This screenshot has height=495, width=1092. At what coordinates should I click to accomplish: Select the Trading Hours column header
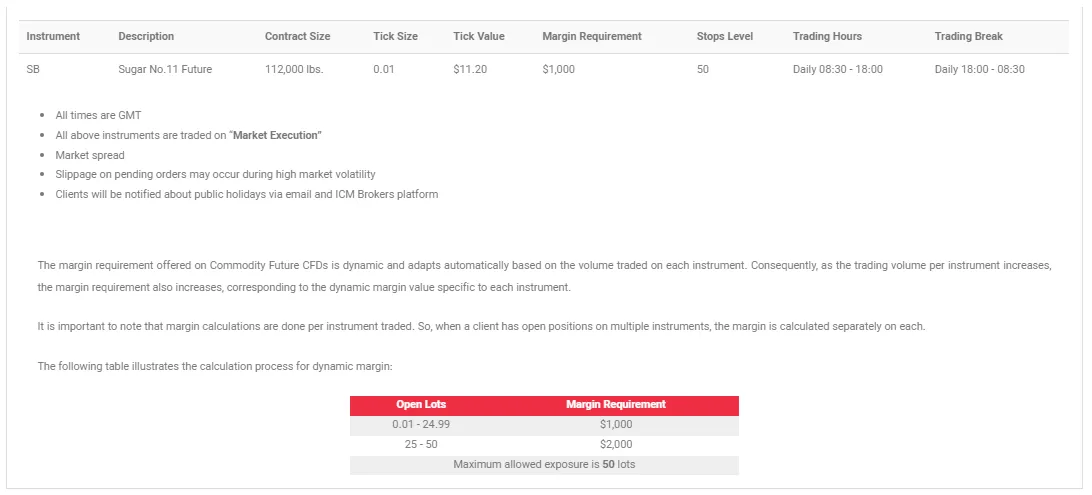point(827,36)
